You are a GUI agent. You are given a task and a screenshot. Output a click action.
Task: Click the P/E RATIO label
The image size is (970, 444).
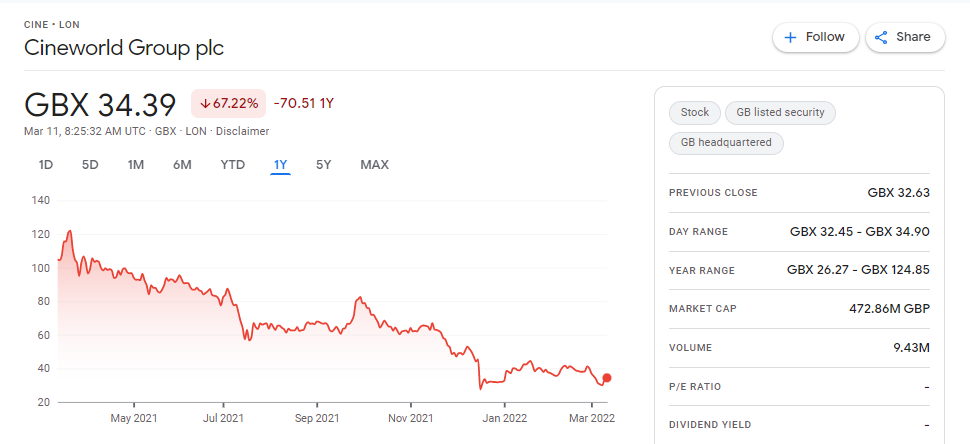(695, 387)
